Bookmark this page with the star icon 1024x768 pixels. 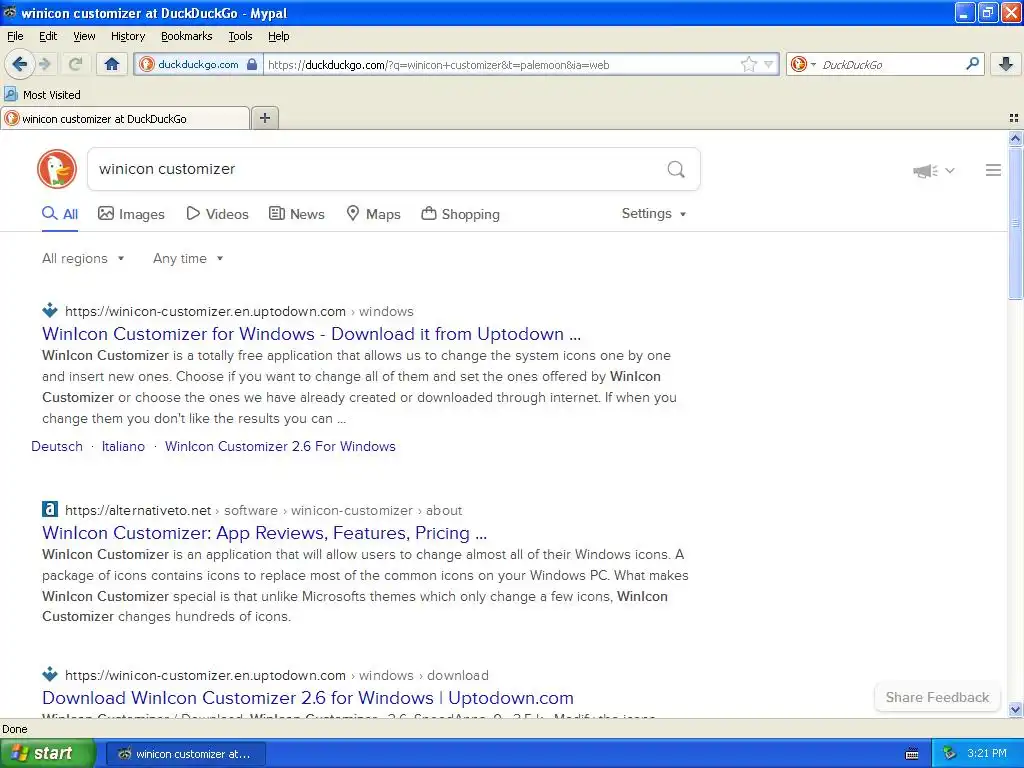pos(749,64)
